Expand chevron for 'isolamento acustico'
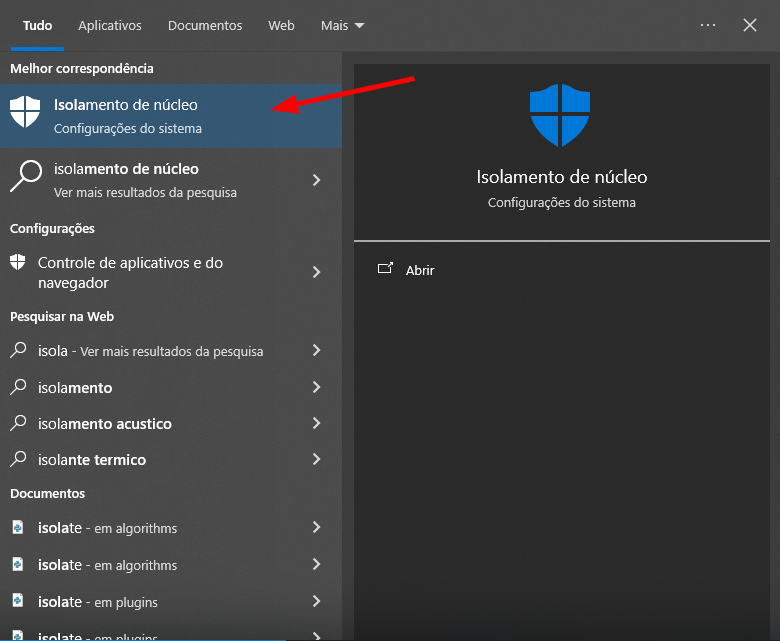 316,423
